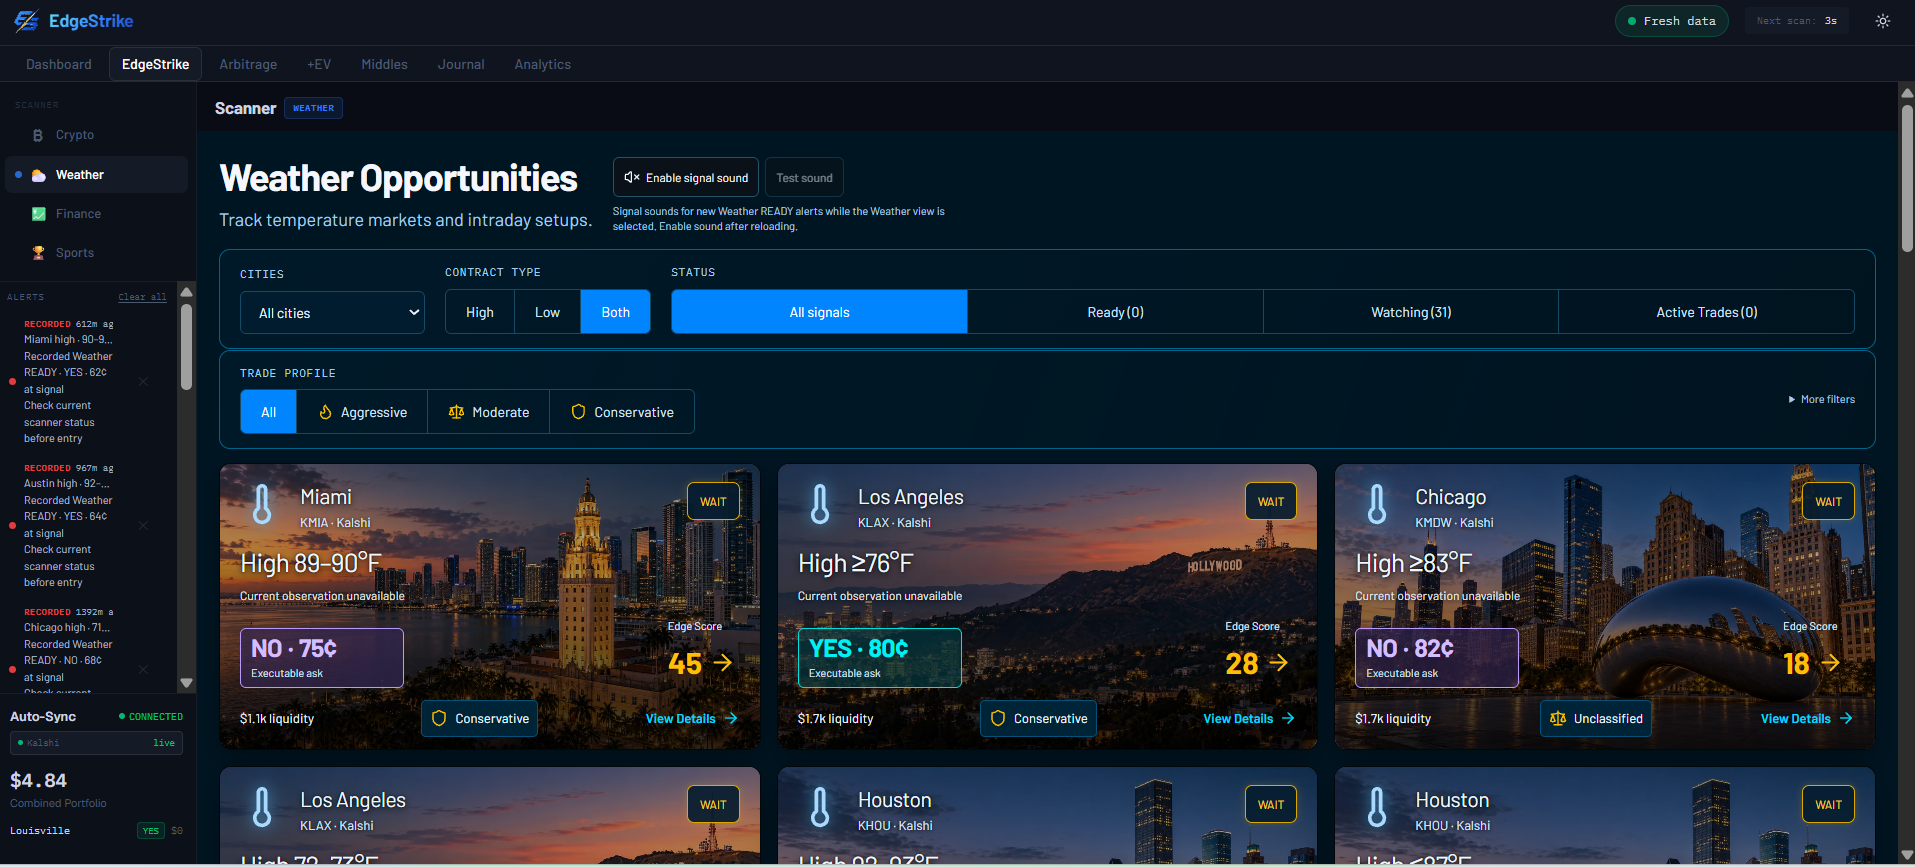The width and height of the screenshot is (1915, 867).
Task: Click the thermometer icon on the Miami card
Action: pos(262,504)
